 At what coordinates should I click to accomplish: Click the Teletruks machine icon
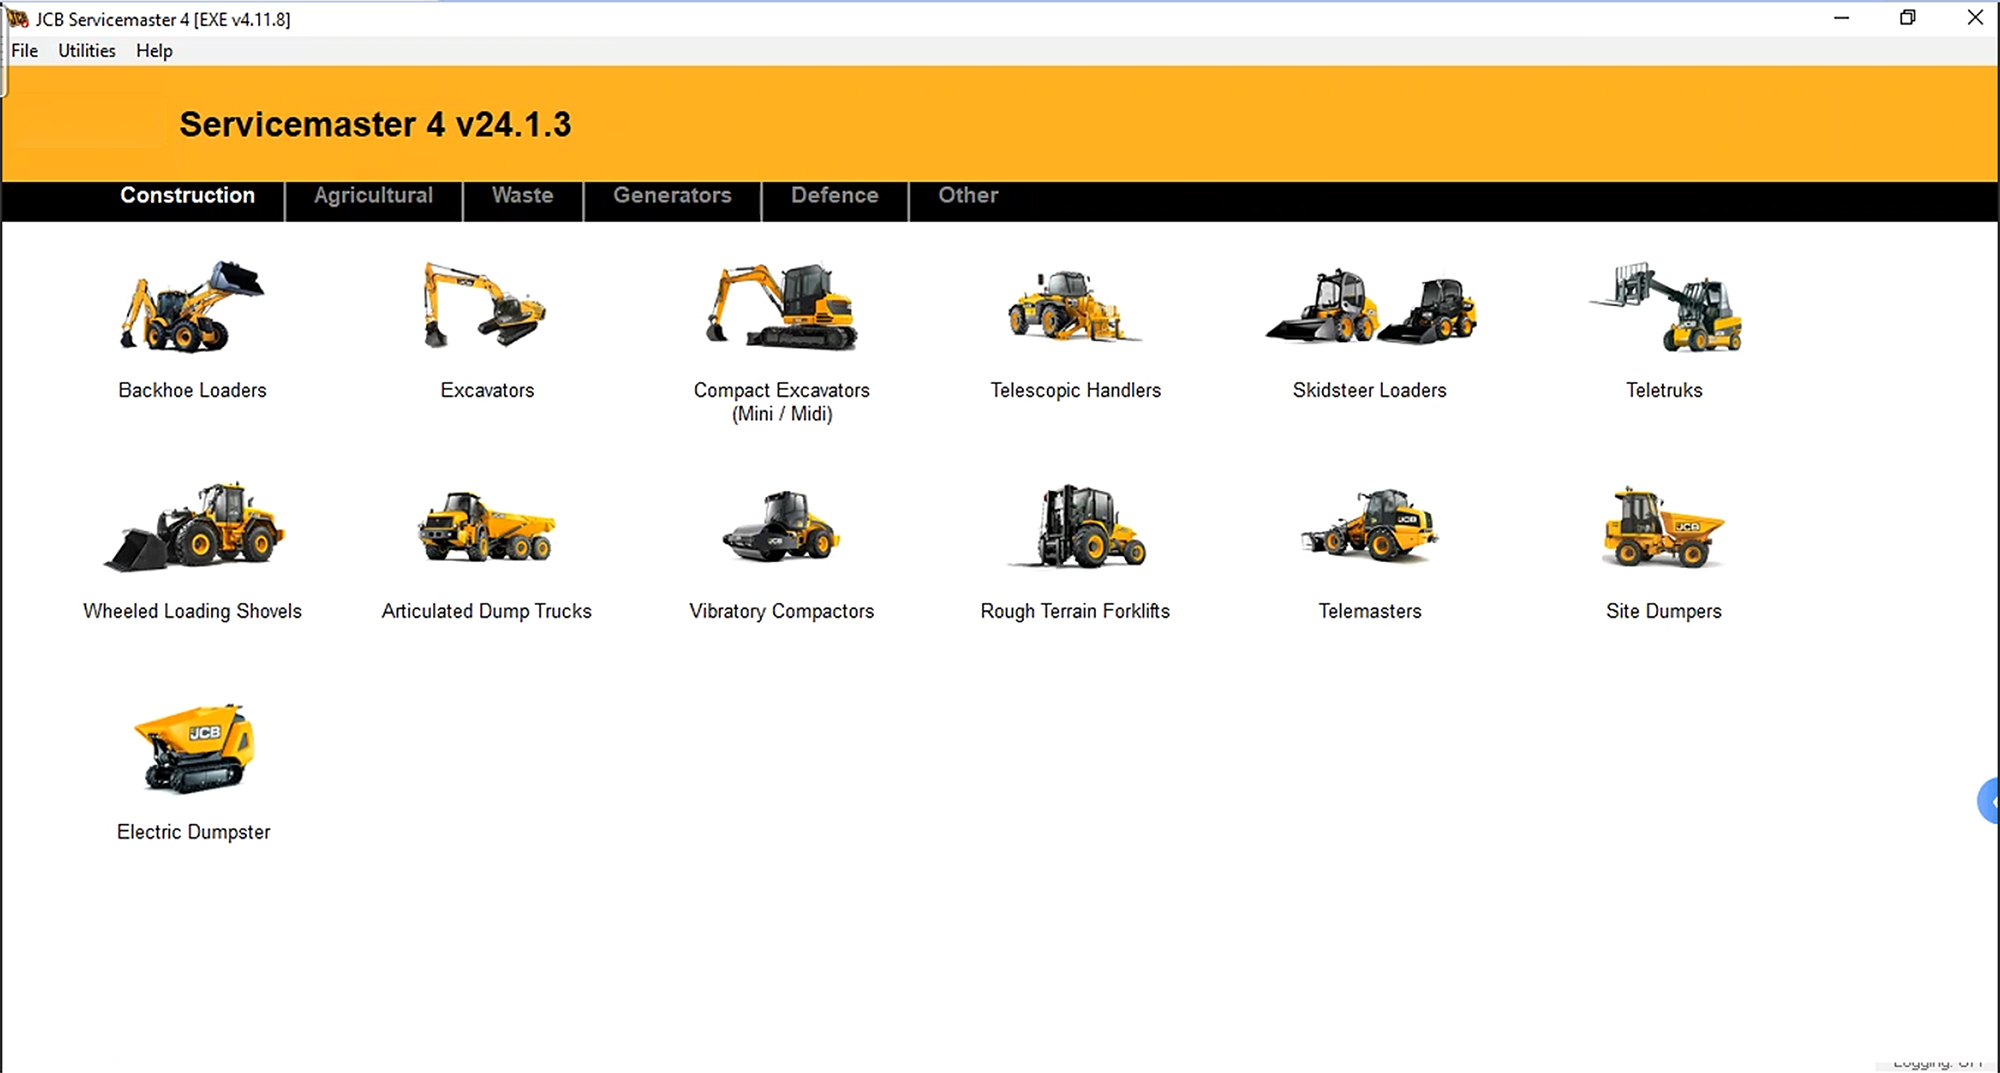(x=1665, y=307)
